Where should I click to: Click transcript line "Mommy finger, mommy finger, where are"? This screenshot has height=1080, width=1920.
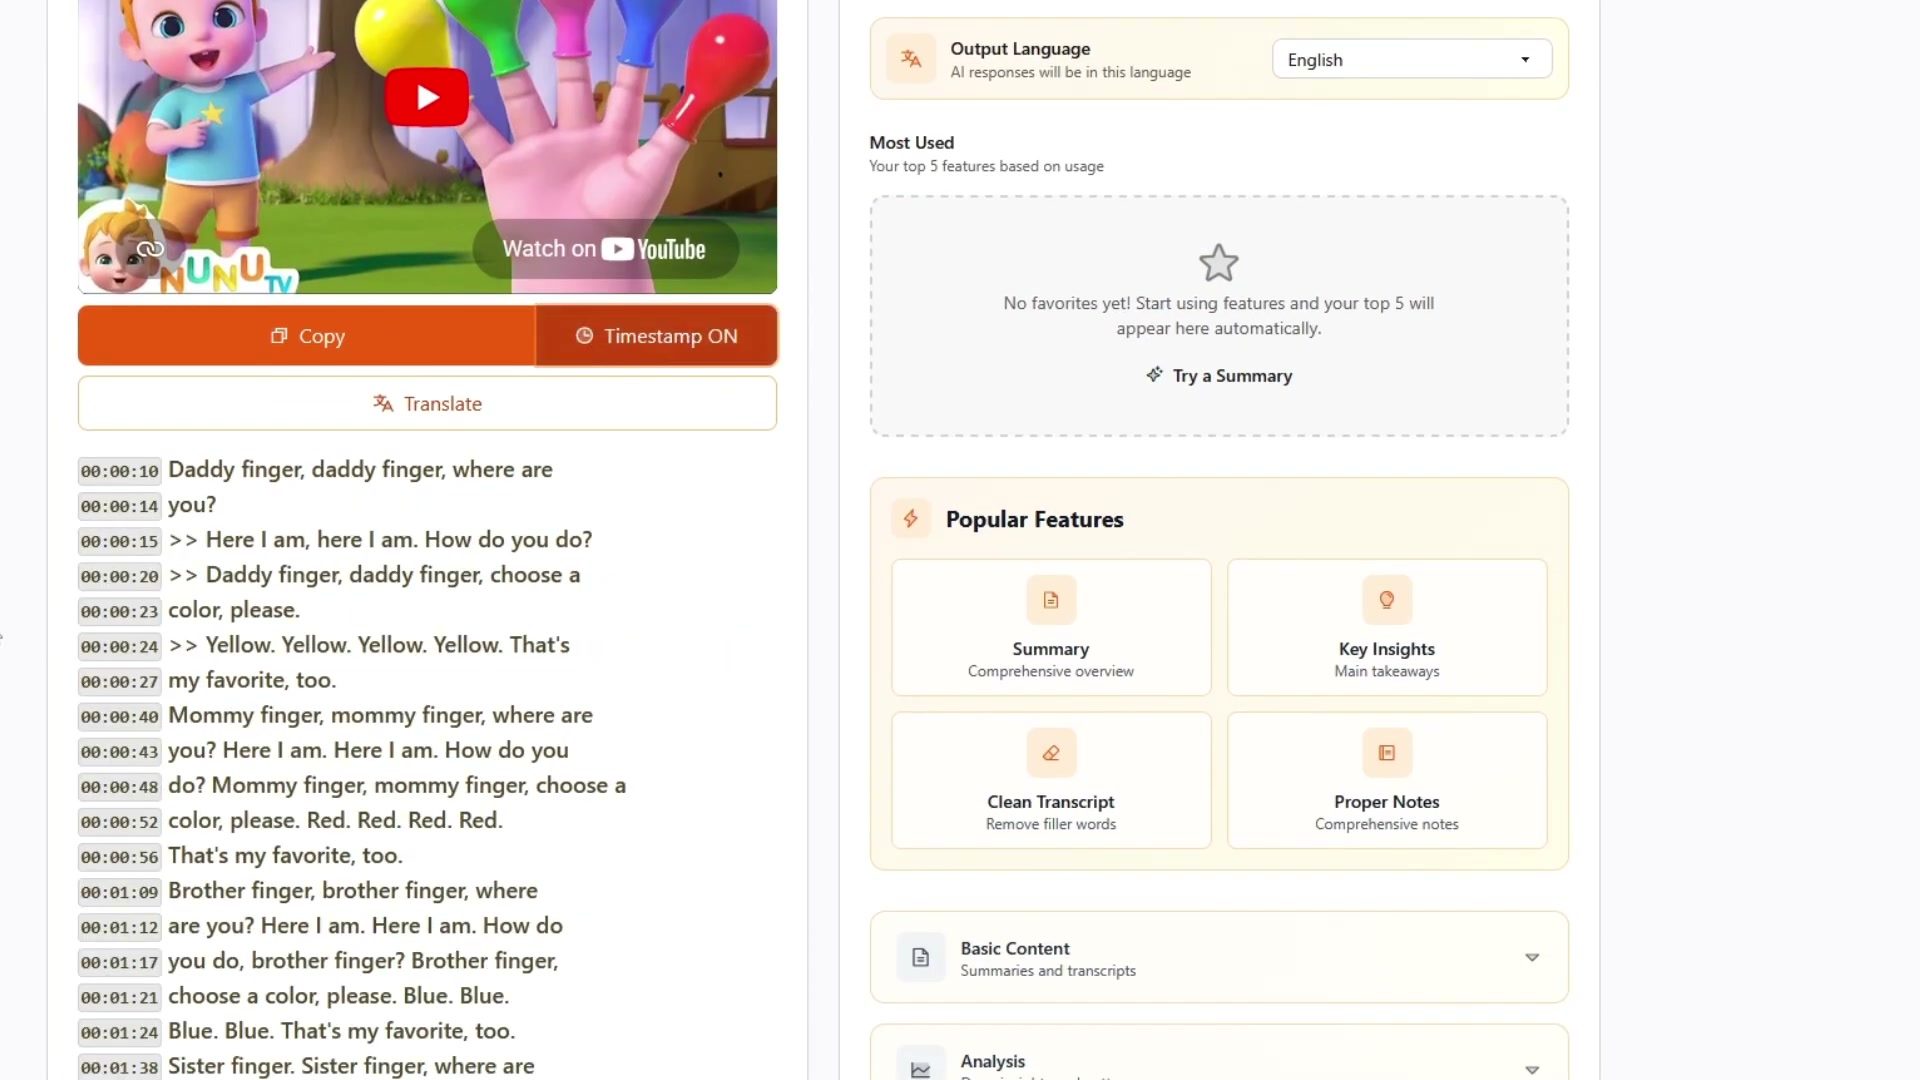point(380,715)
